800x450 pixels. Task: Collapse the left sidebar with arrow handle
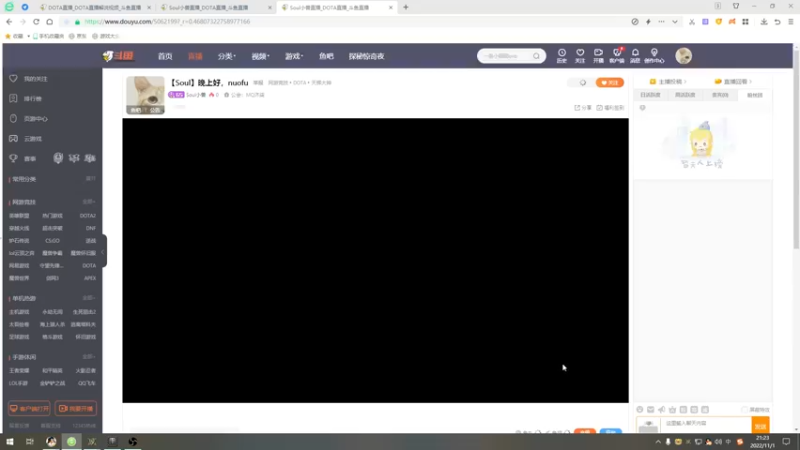104,251
